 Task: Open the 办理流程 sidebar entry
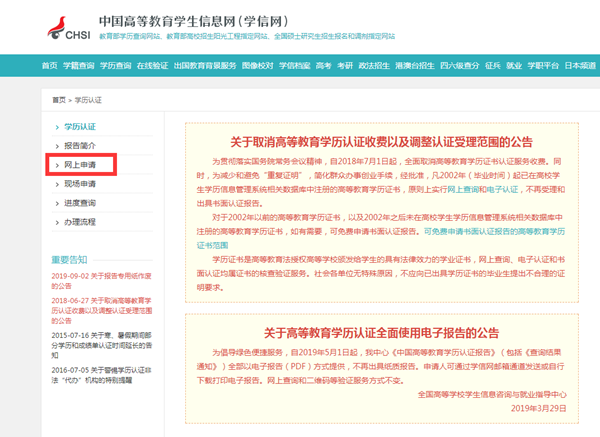click(x=80, y=222)
